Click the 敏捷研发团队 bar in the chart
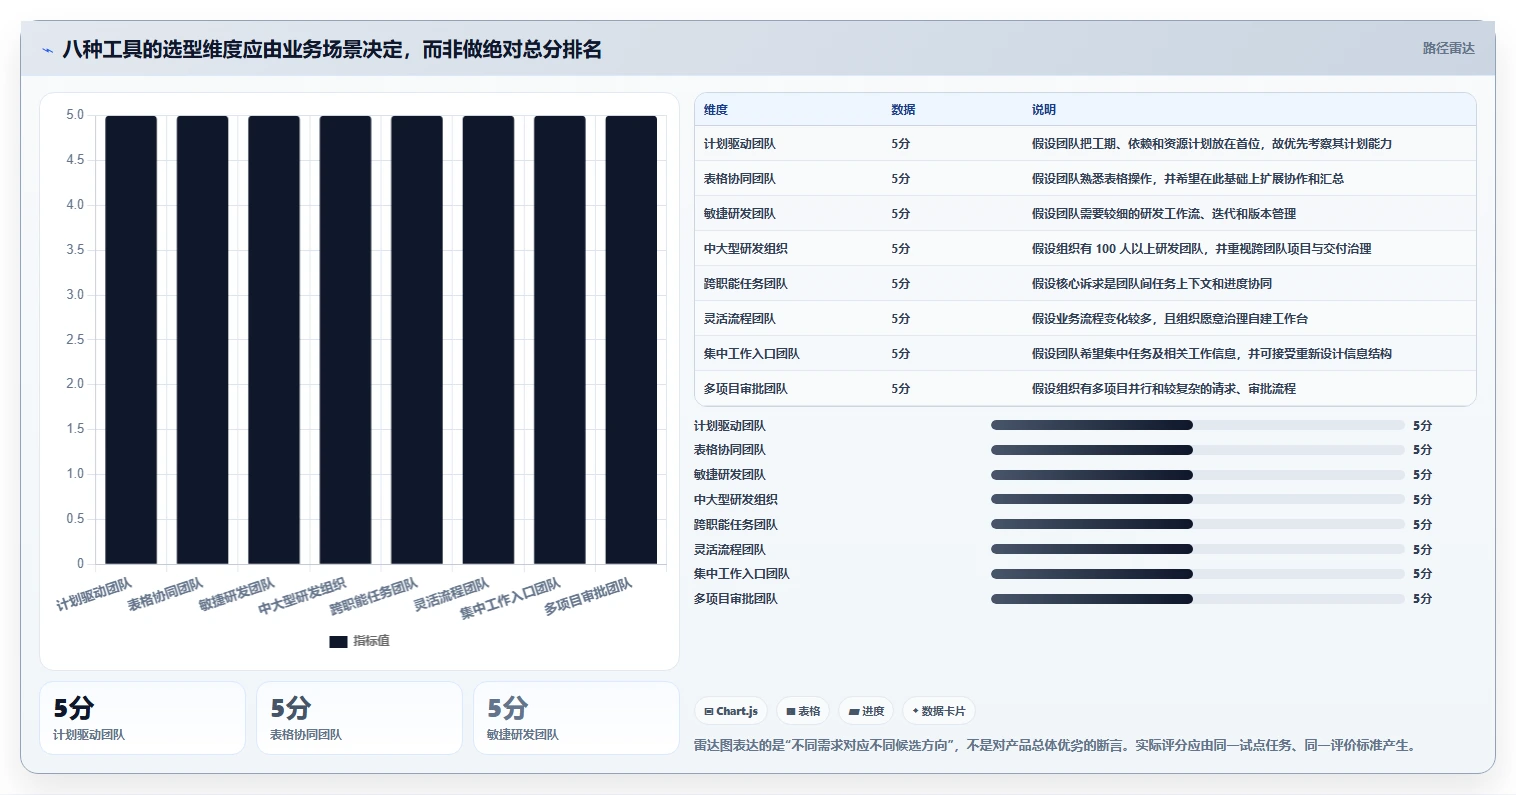 274,340
